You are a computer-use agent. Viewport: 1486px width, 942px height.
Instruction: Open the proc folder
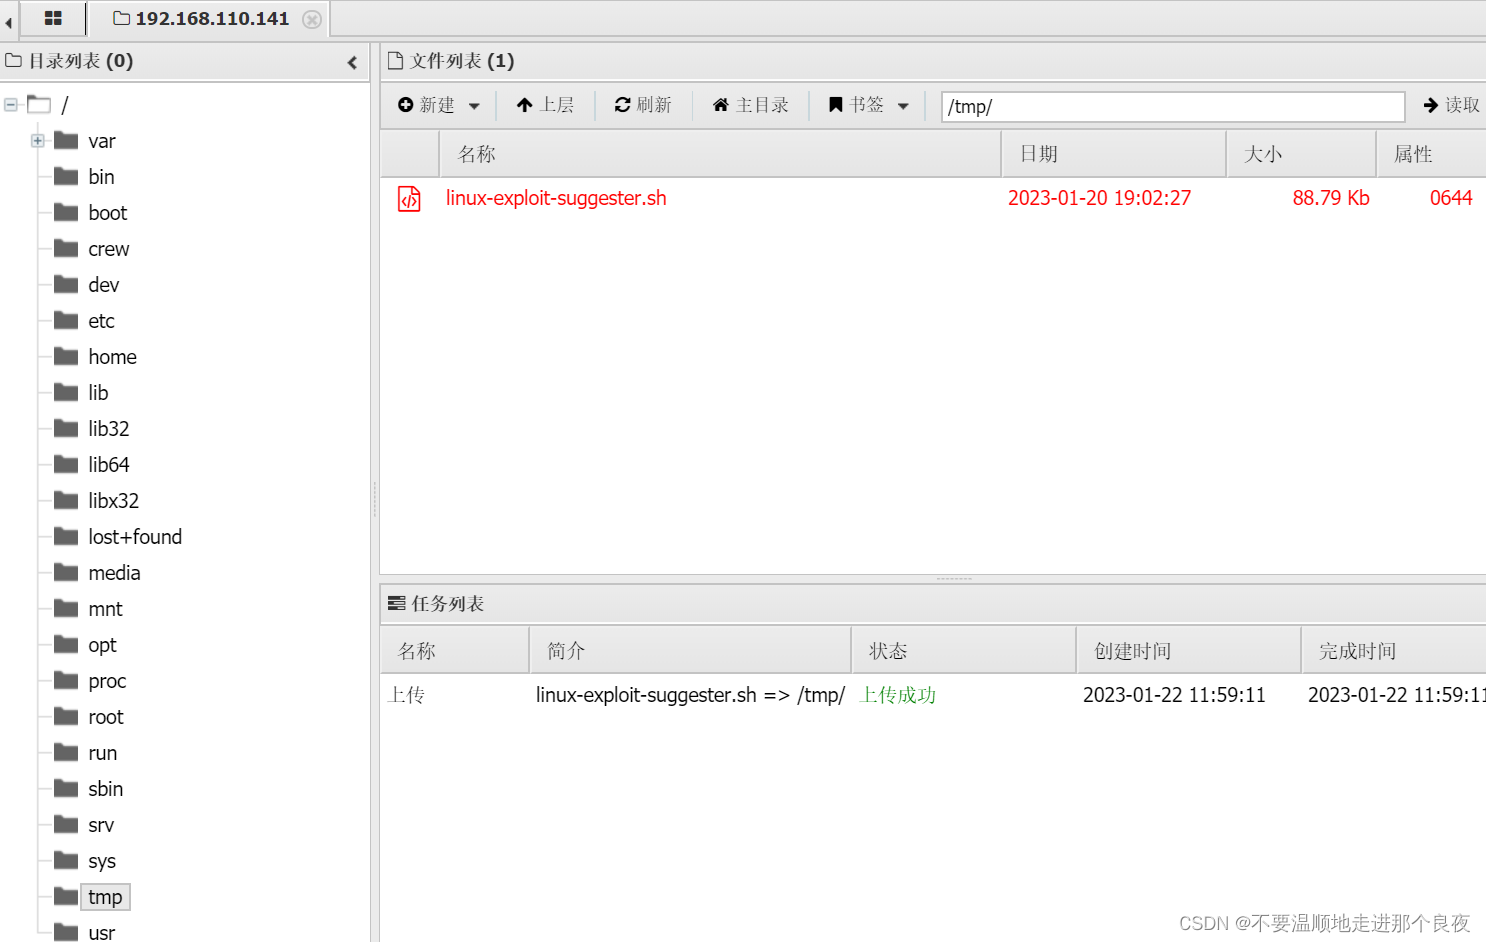tap(107, 681)
